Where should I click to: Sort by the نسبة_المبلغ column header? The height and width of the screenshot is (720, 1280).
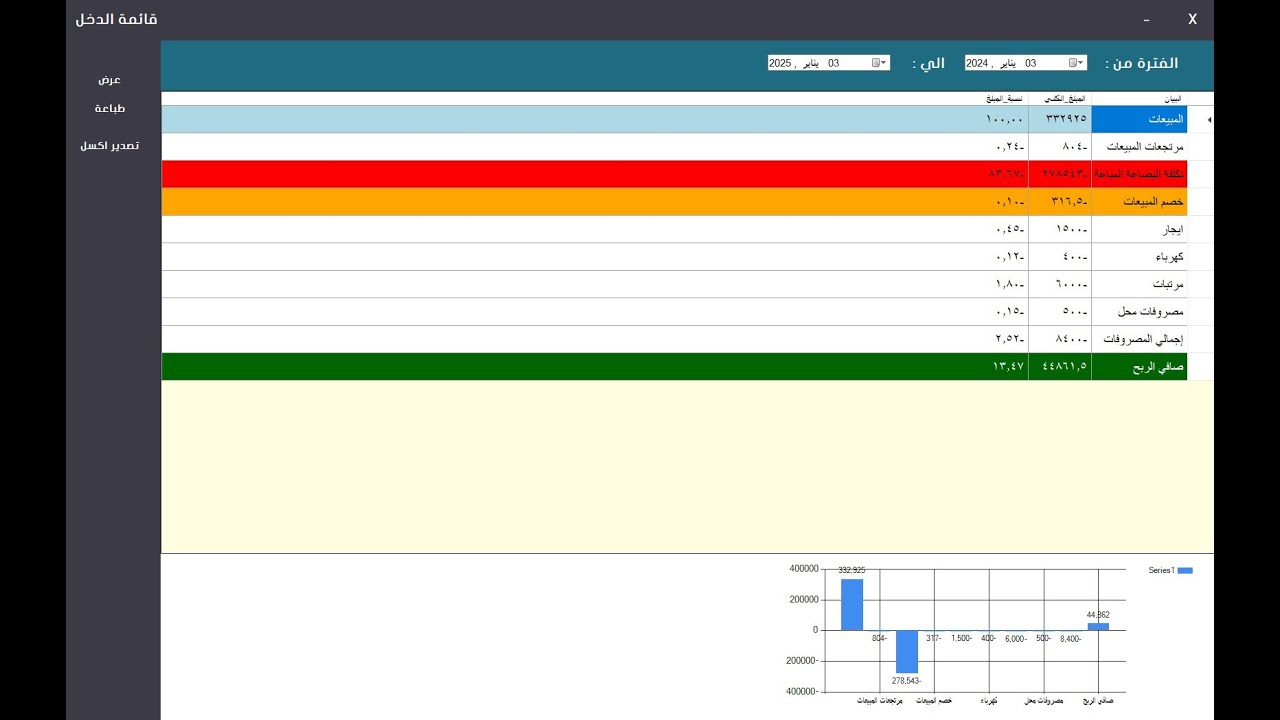click(595, 99)
